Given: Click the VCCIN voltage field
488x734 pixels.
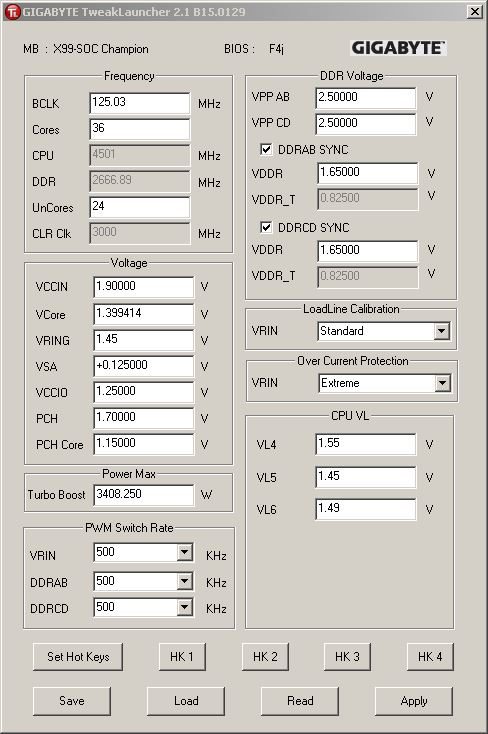Looking at the screenshot, I should pos(143,286).
